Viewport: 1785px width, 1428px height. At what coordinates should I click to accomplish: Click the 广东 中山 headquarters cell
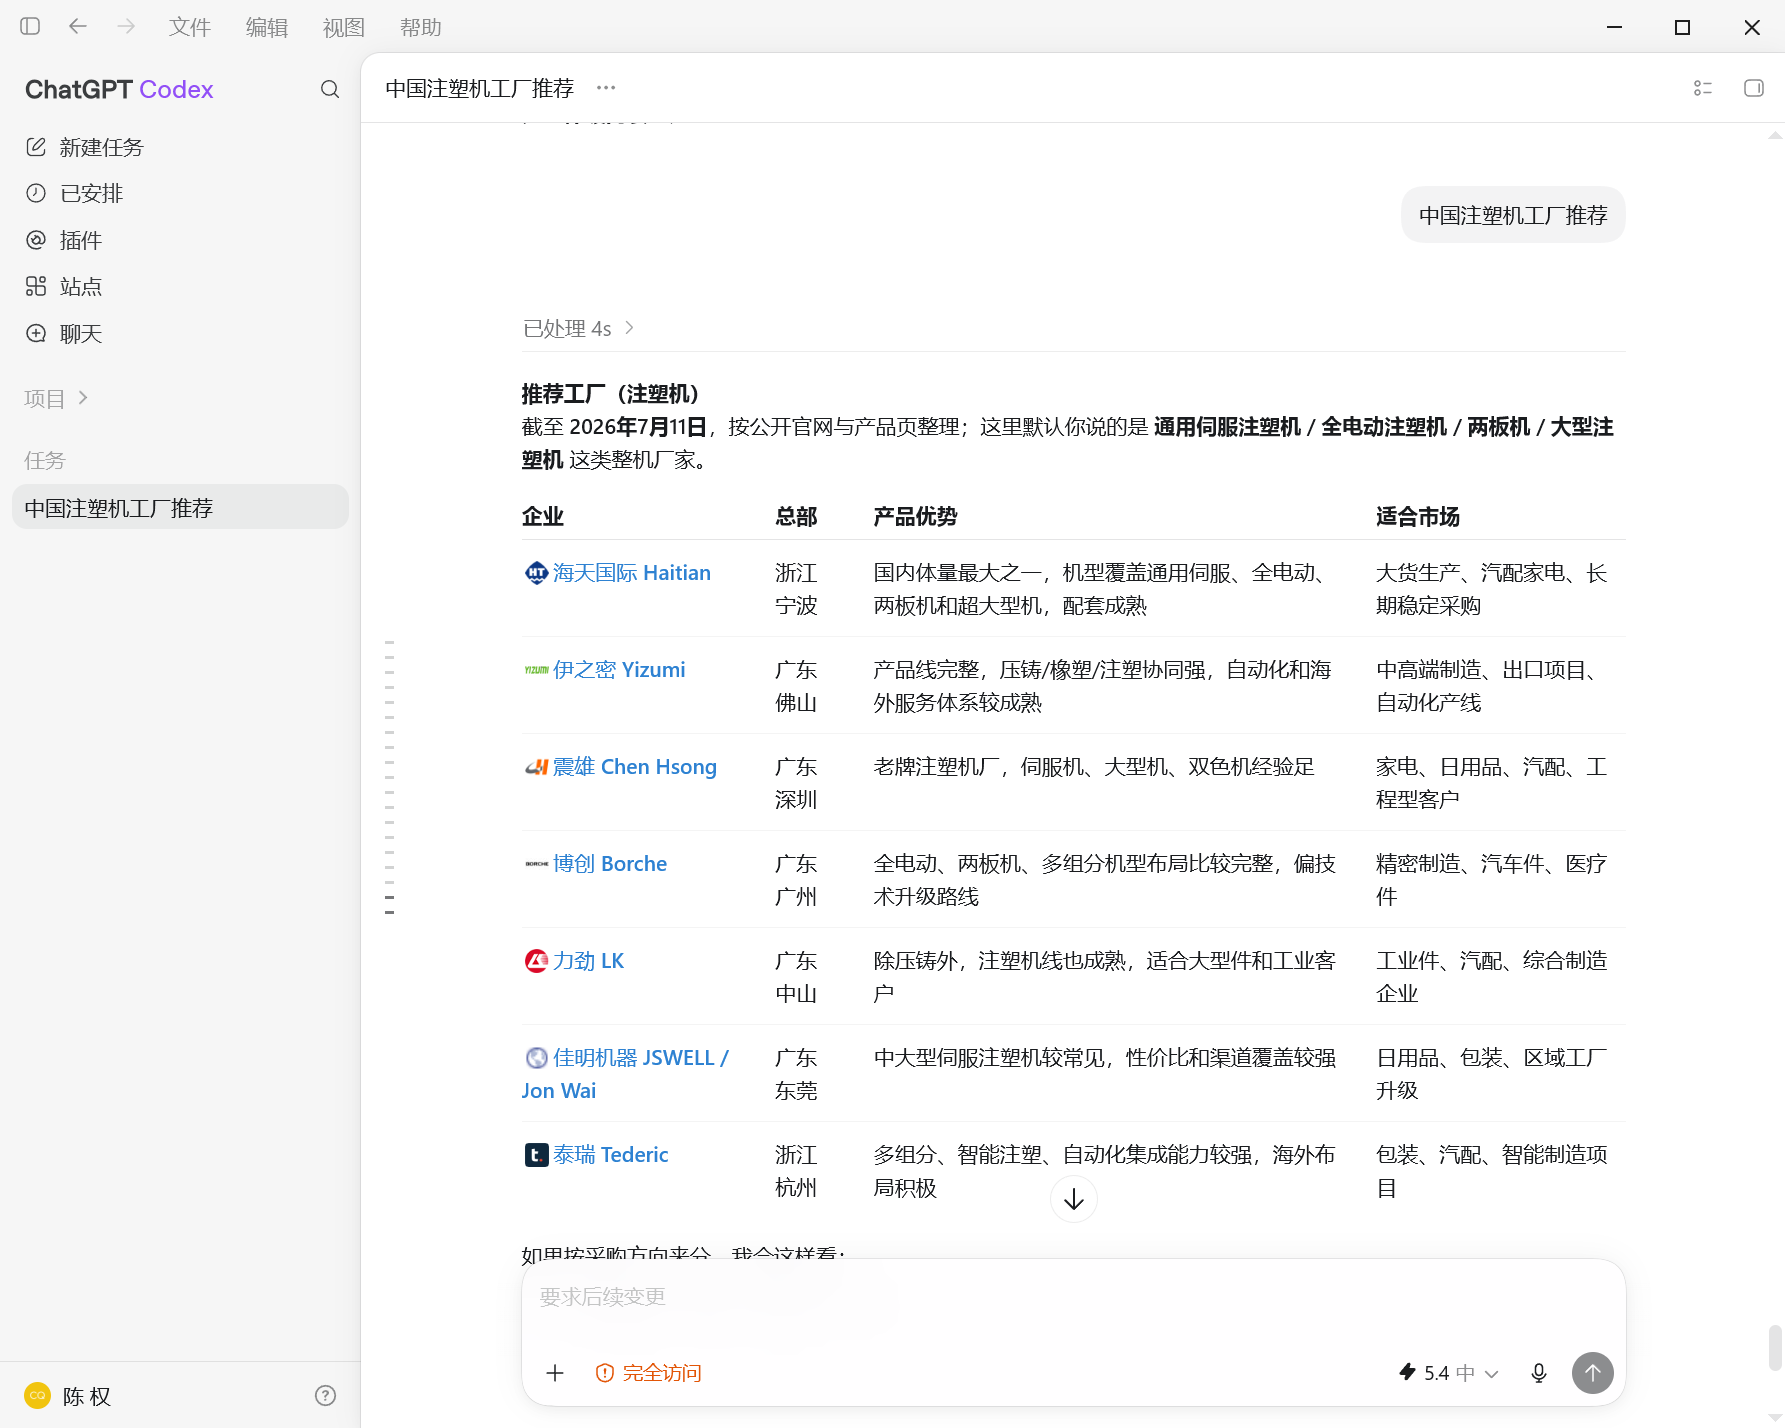point(796,977)
